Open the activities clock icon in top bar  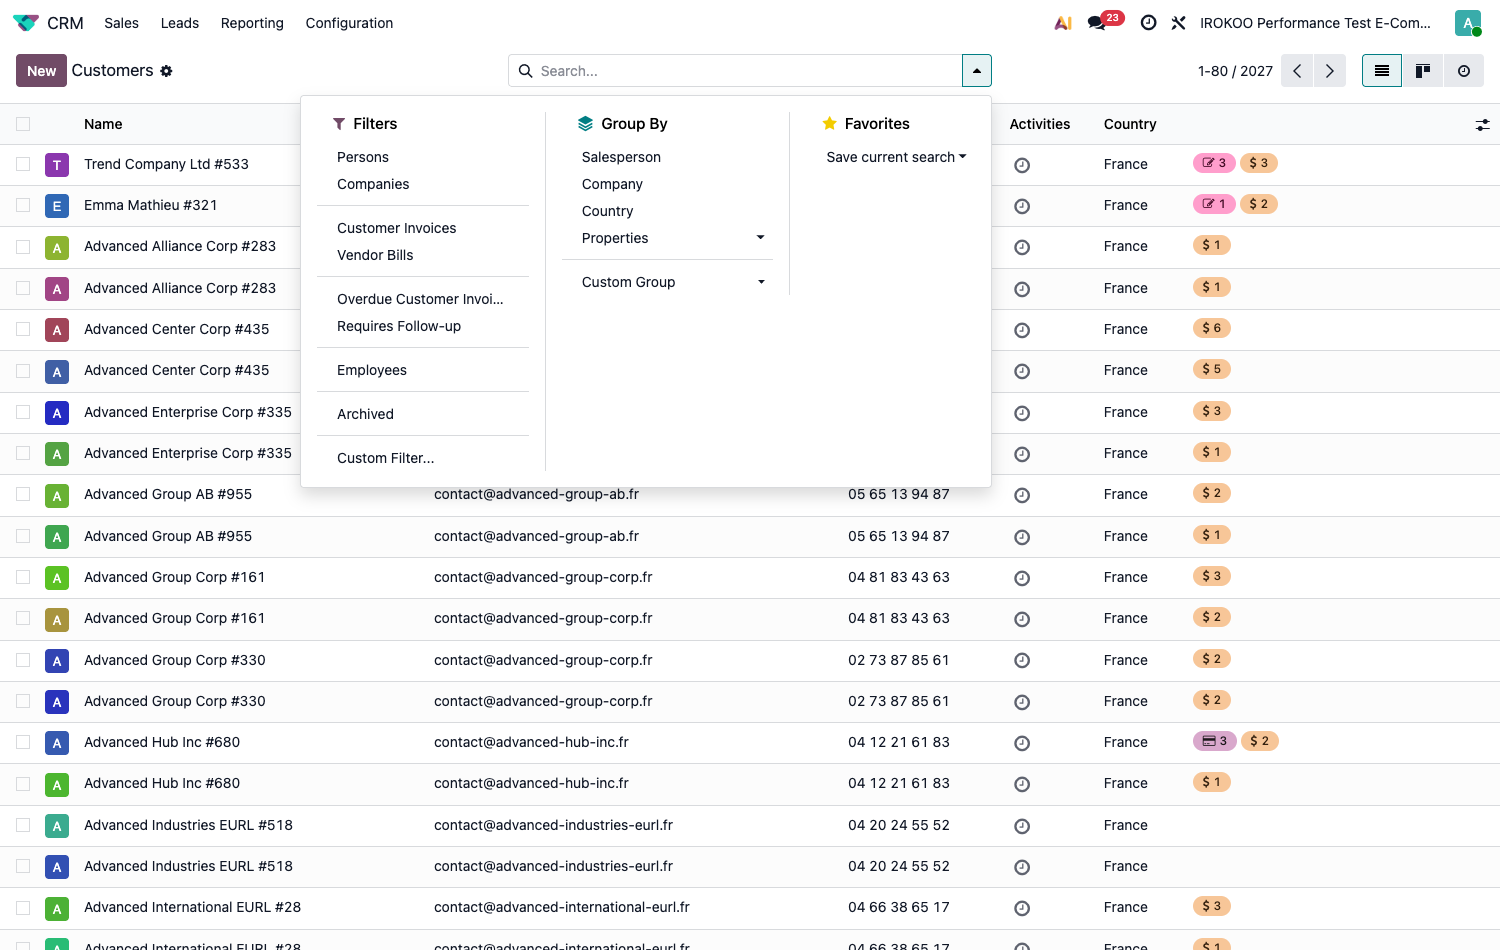(1149, 23)
